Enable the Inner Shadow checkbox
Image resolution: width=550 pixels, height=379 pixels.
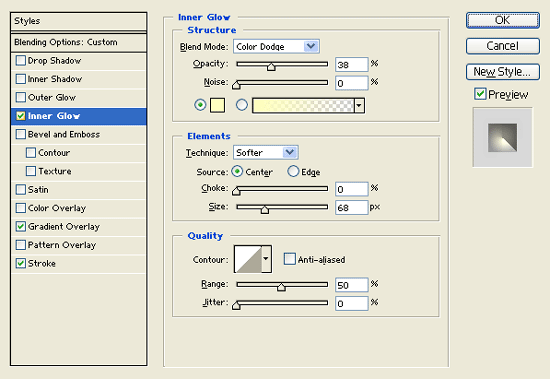pos(21,79)
